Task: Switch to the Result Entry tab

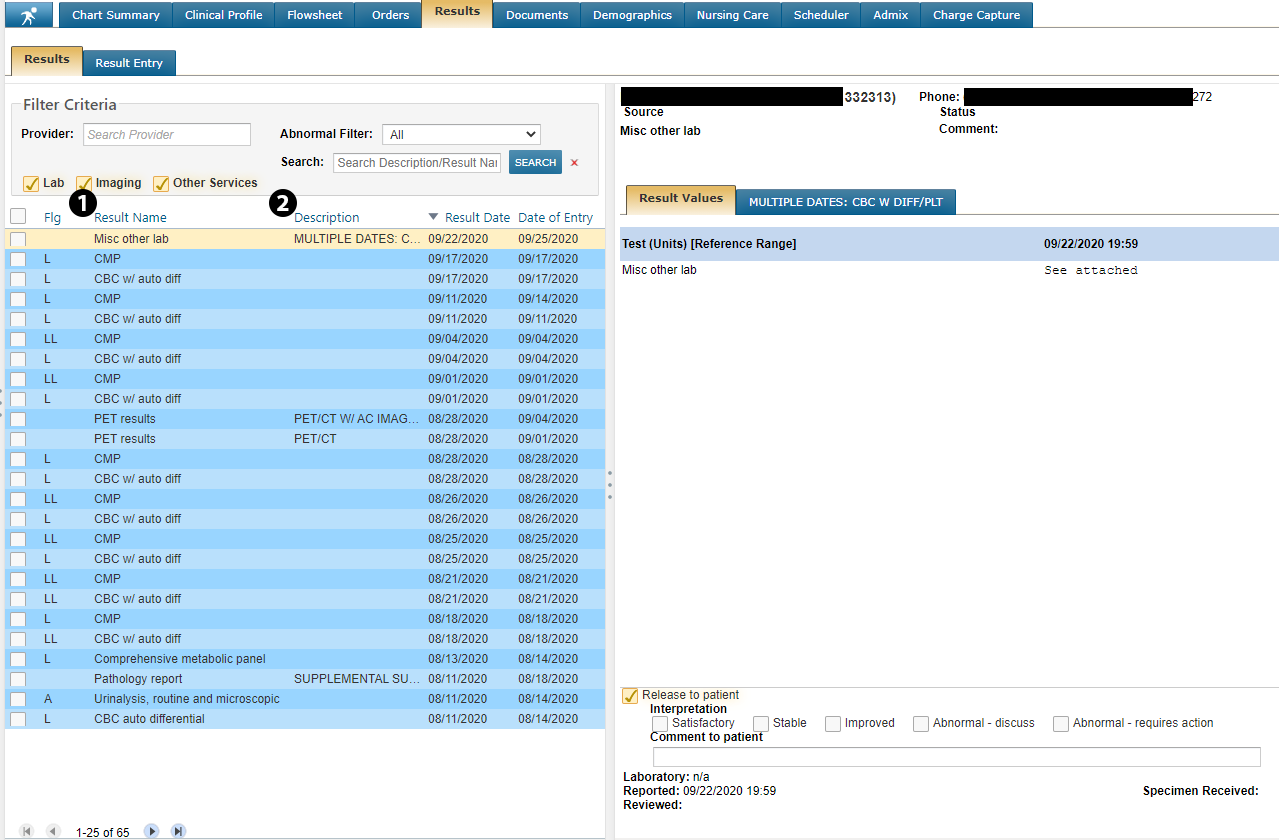Action: [129, 63]
